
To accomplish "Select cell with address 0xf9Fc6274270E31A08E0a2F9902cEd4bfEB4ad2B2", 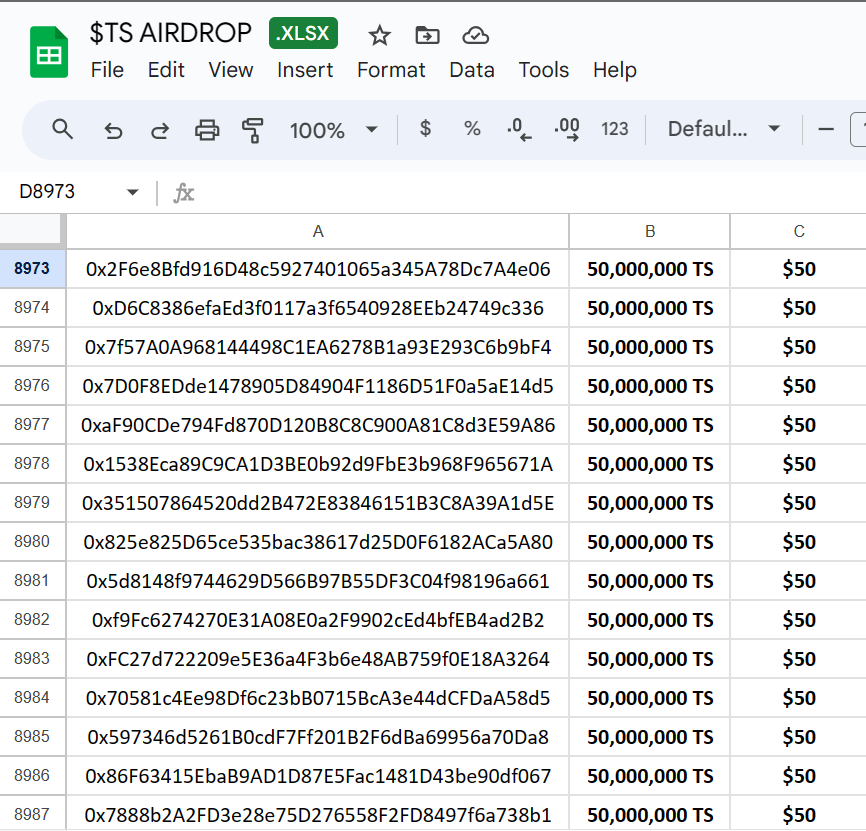I will [x=318, y=620].
